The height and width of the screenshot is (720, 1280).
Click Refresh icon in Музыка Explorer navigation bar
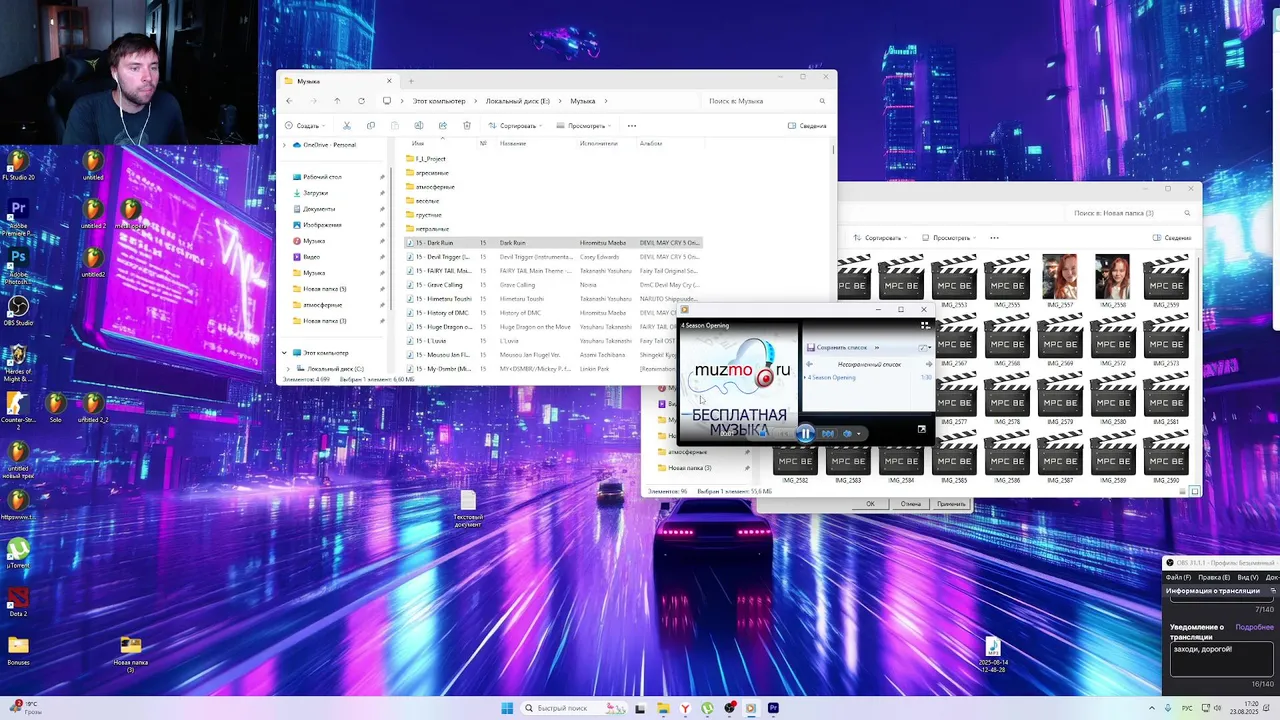click(361, 101)
